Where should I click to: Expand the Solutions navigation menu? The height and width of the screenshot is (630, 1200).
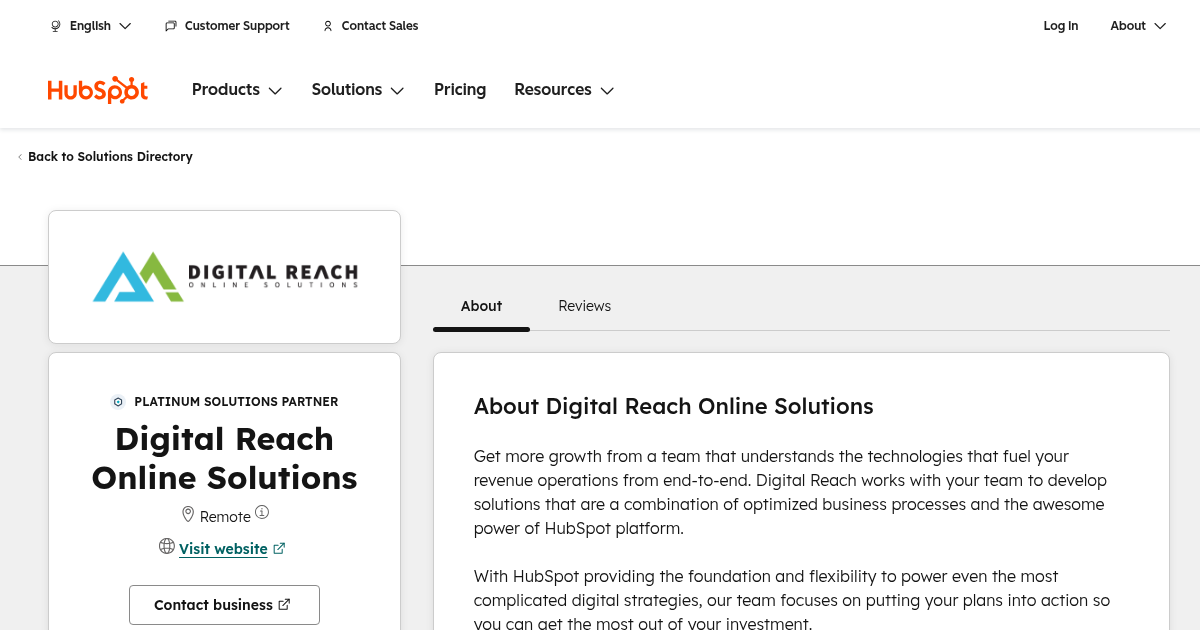point(358,90)
